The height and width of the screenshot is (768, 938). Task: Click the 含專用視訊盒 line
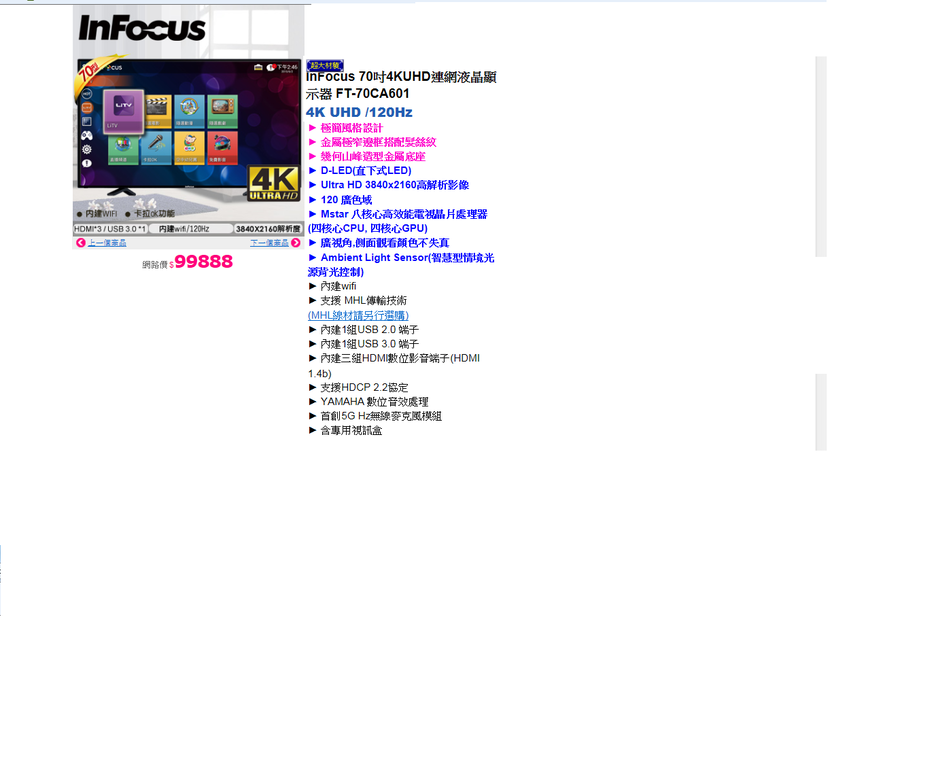click(x=345, y=431)
